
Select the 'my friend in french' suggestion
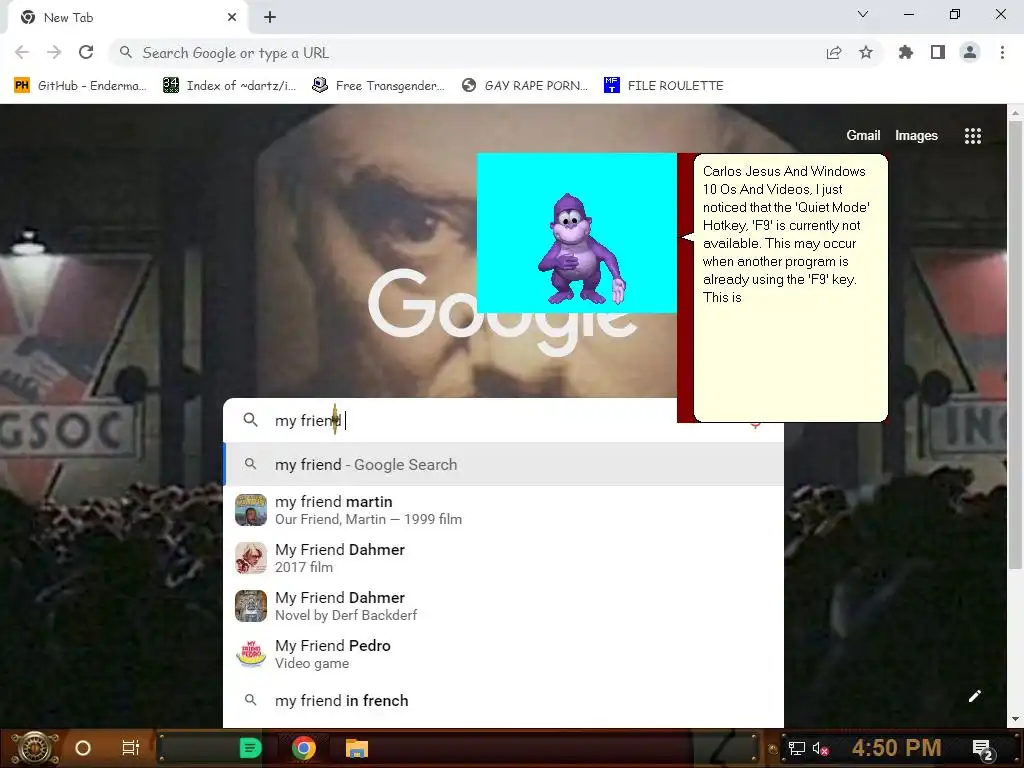point(504,701)
